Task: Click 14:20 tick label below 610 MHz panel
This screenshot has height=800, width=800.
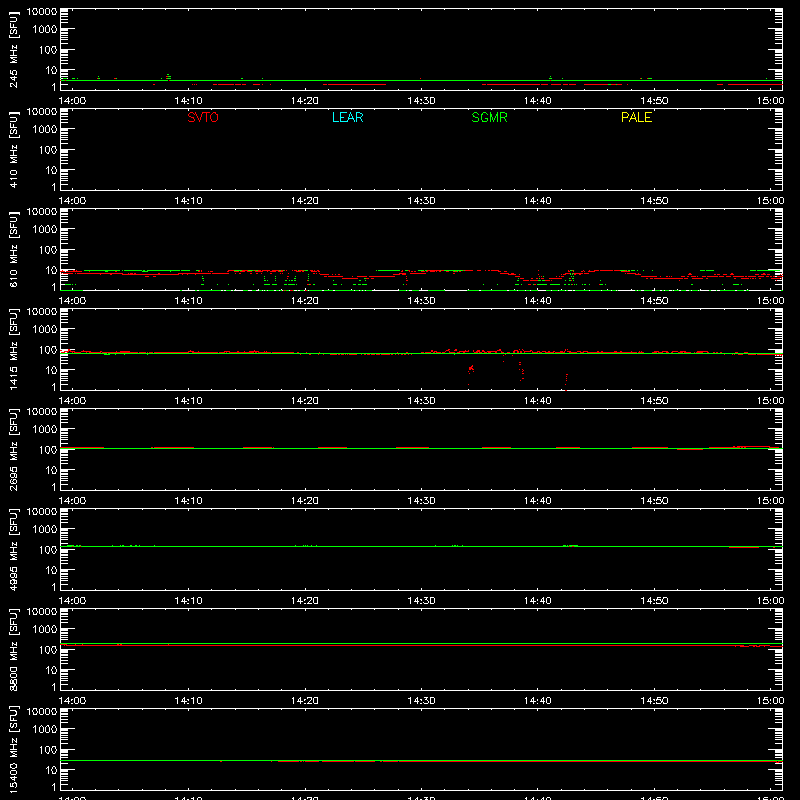Action: 305,301
